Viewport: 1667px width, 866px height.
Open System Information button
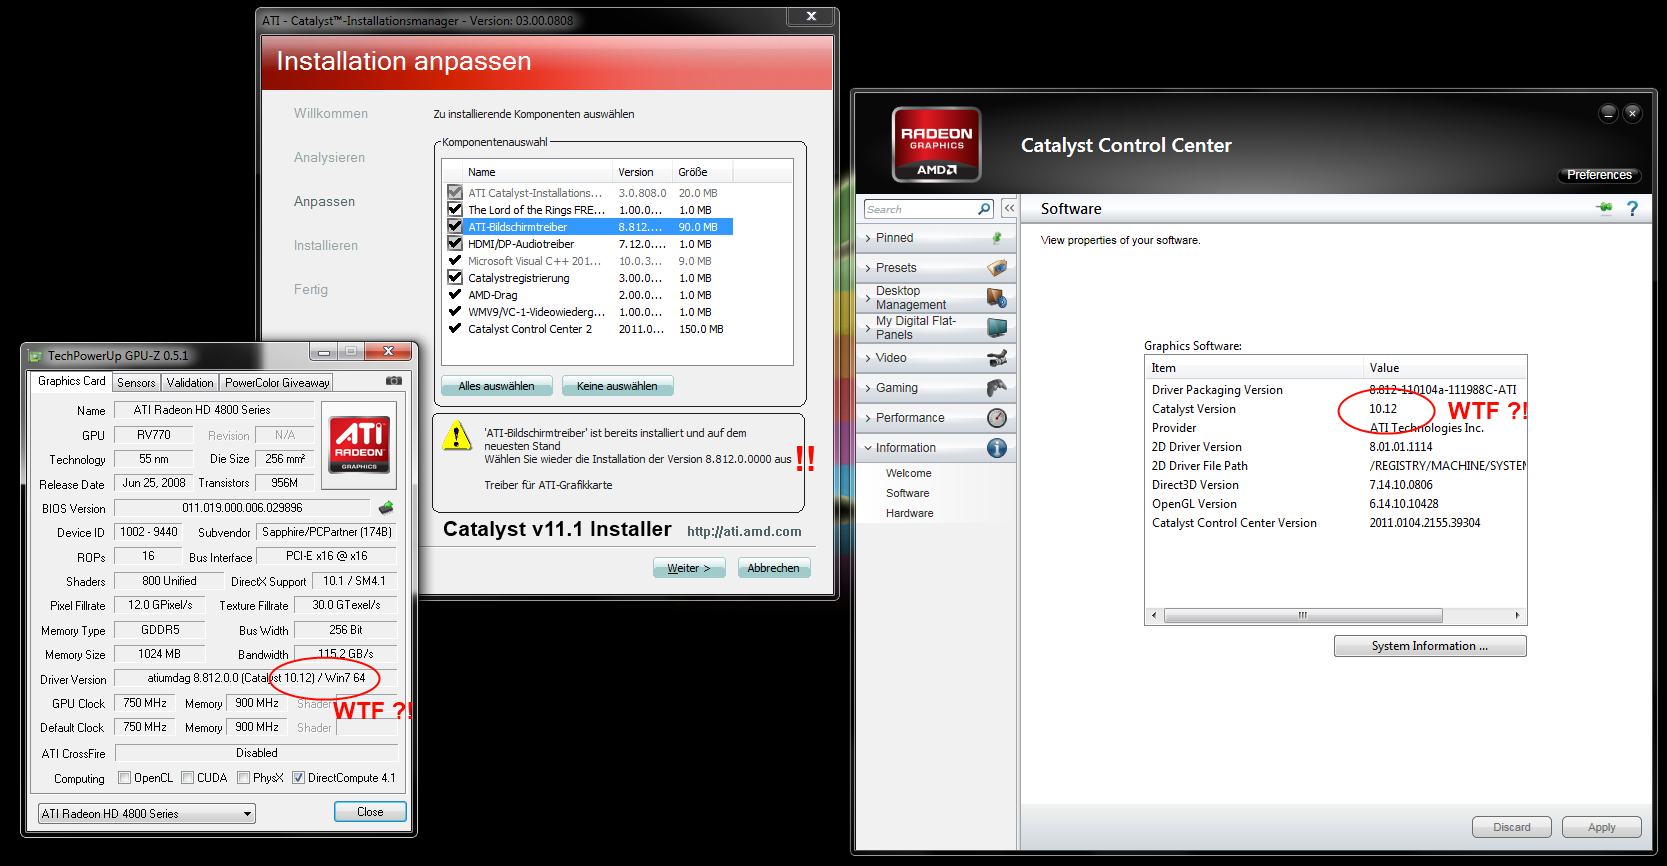coord(1429,646)
